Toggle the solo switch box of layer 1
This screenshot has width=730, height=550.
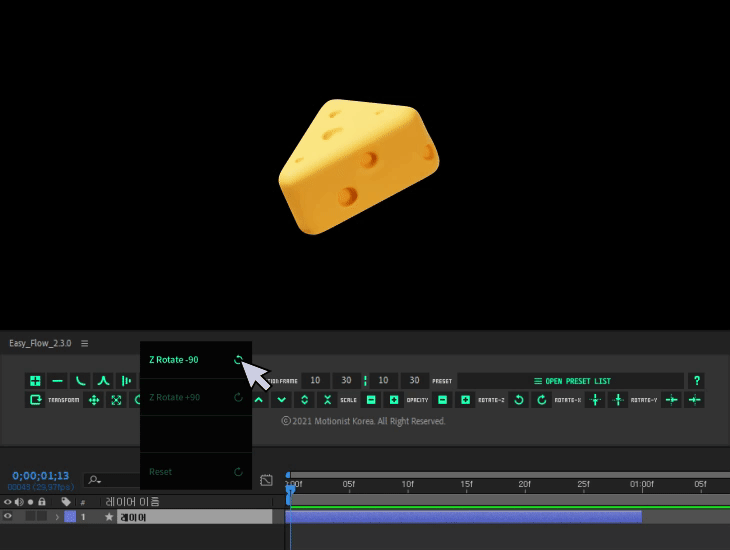click(x=30, y=516)
